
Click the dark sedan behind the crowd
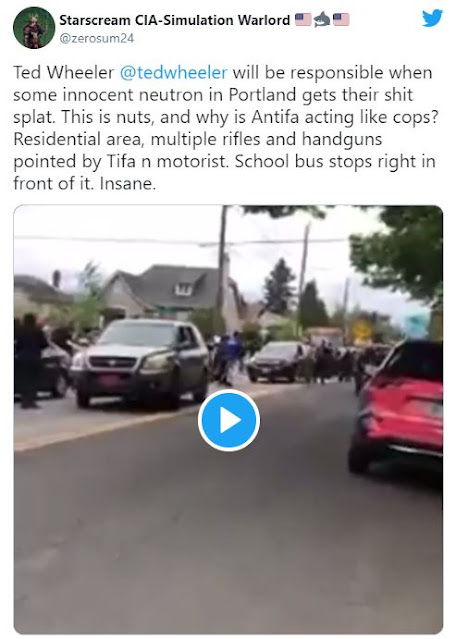pos(278,361)
